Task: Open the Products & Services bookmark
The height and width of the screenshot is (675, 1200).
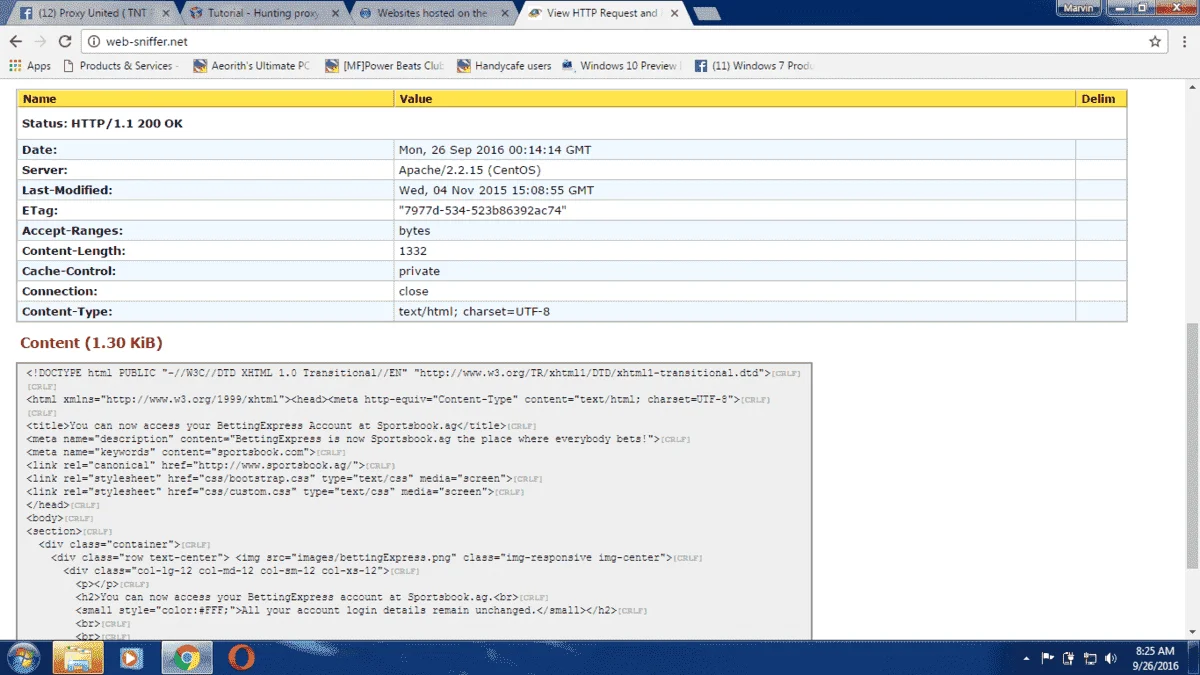Action: (120, 66)
